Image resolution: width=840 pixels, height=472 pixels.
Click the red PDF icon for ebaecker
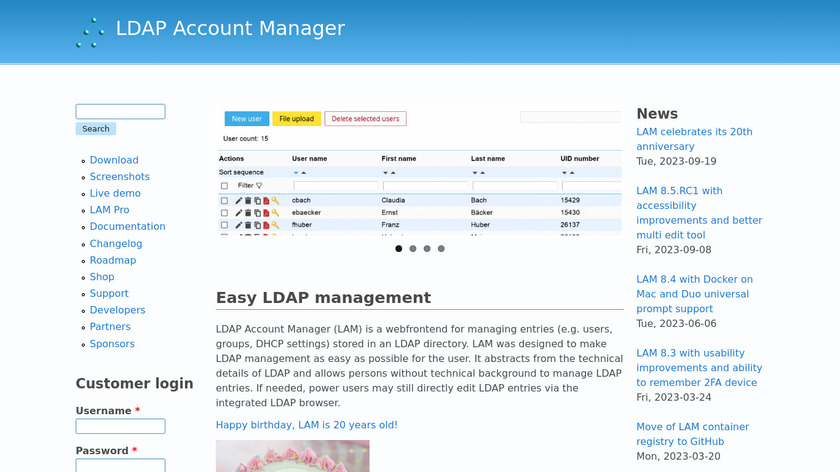(266, 213)
